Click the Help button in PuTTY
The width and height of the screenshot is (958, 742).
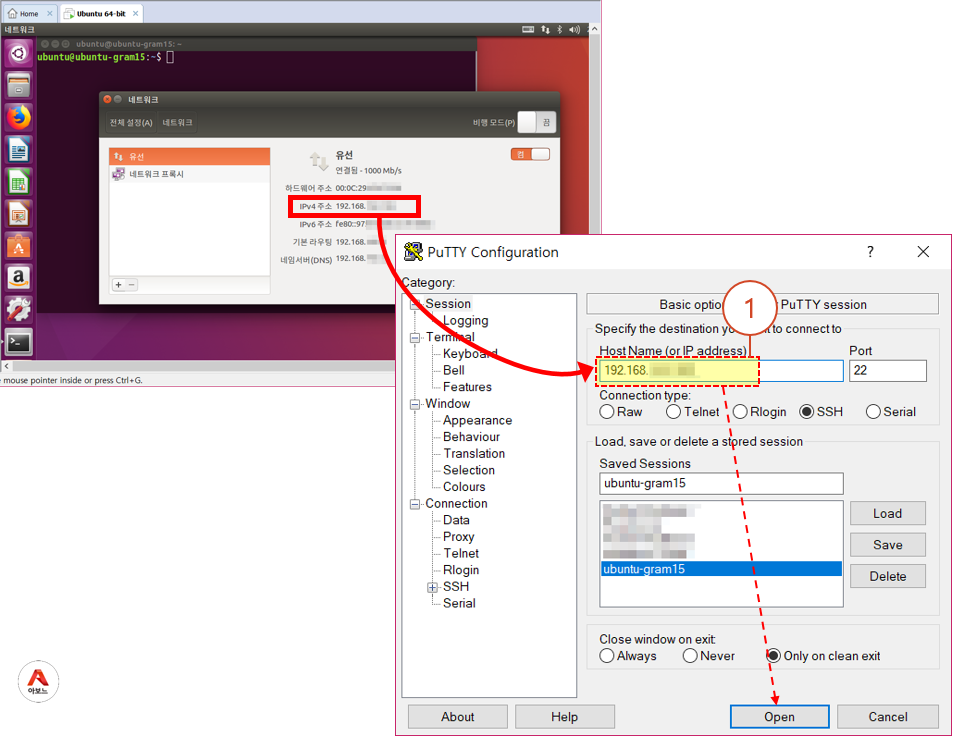coord(565,717)
